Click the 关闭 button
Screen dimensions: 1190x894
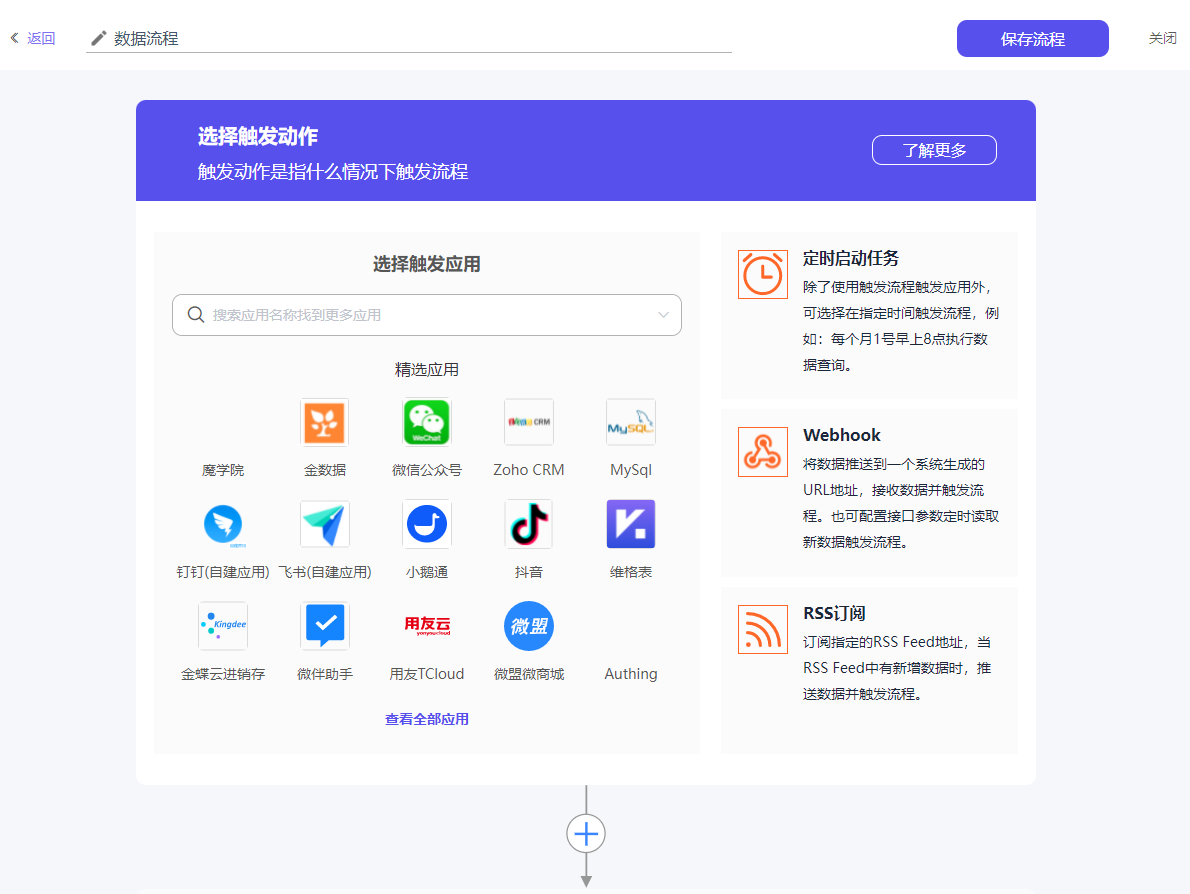1162,38
